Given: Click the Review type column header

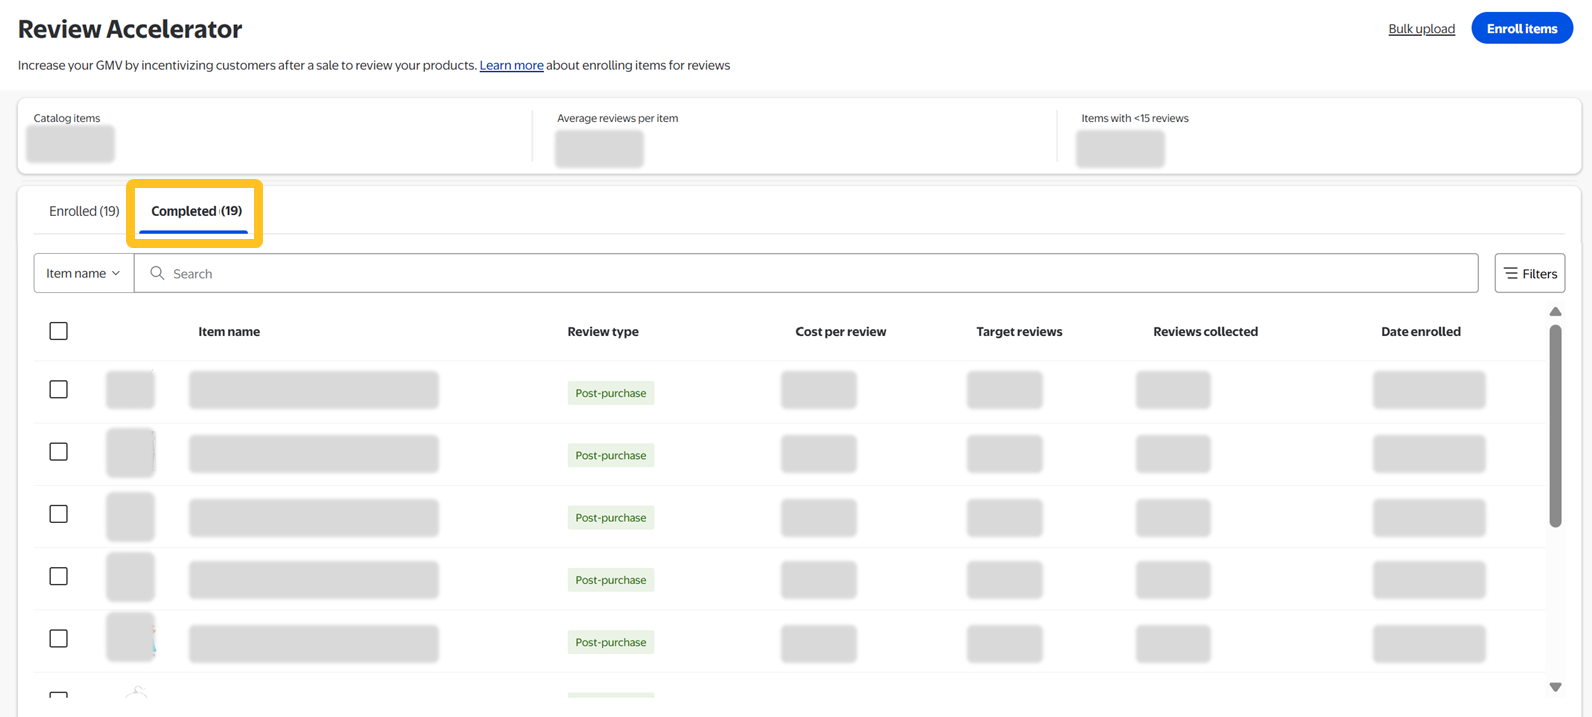Looking at the screenshot, I should pos(602,332).
